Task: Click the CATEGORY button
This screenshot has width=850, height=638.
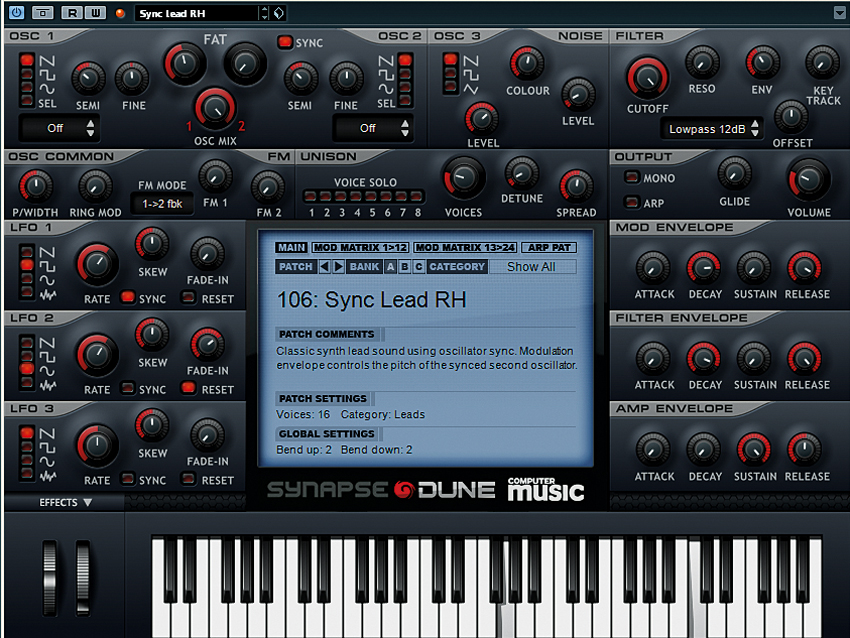Action: pyautogui.click(x=457, y=266)
